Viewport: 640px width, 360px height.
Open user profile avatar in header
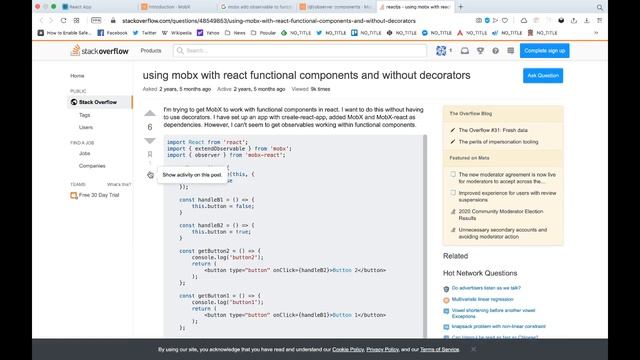click(441, 51)
